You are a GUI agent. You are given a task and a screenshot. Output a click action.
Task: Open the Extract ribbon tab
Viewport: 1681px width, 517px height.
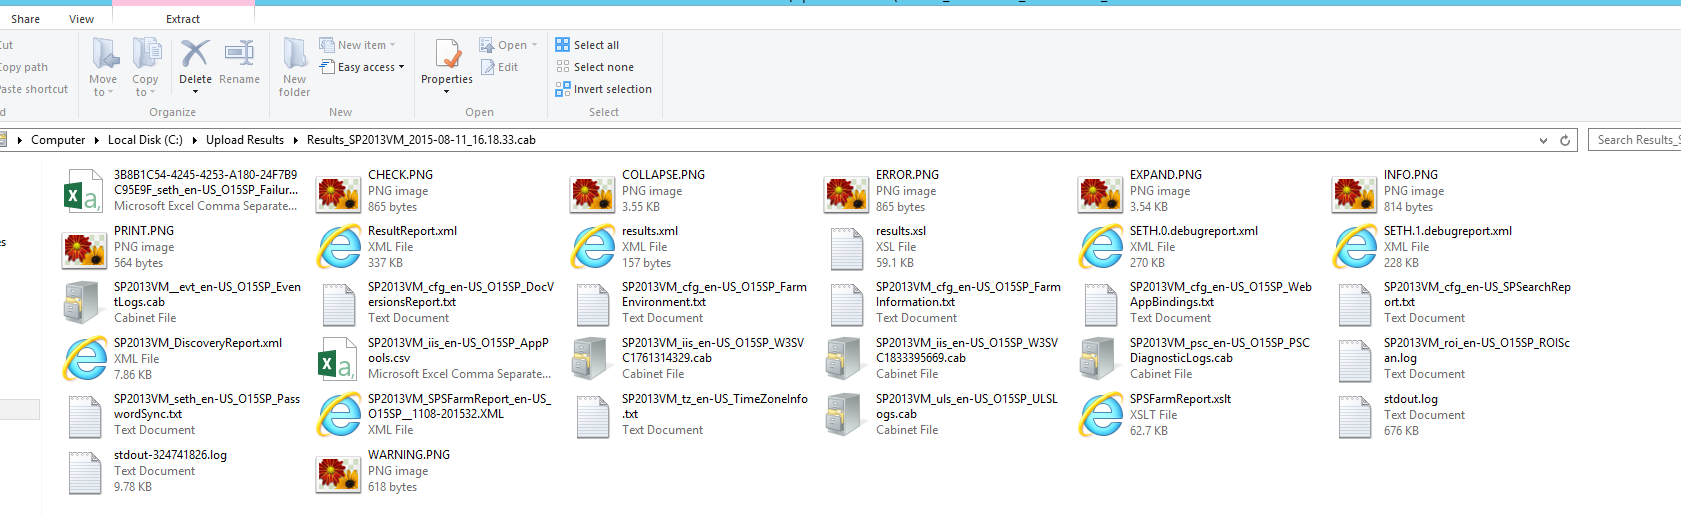pyautogui.click(x=183, y=19)
